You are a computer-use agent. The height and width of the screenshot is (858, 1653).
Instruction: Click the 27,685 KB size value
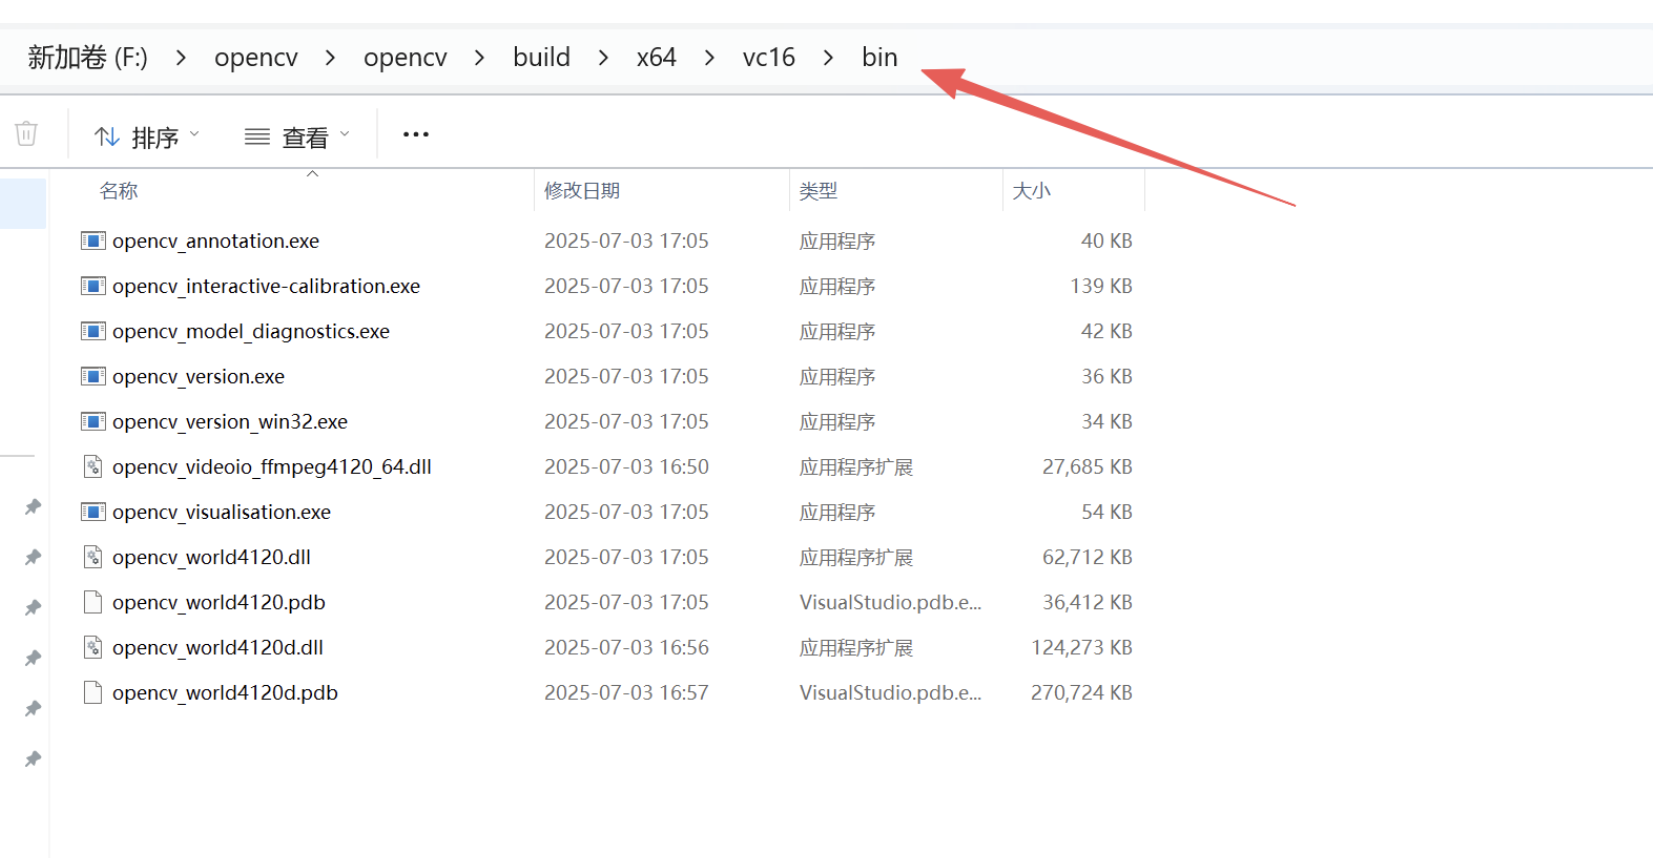pos(1087,467)
